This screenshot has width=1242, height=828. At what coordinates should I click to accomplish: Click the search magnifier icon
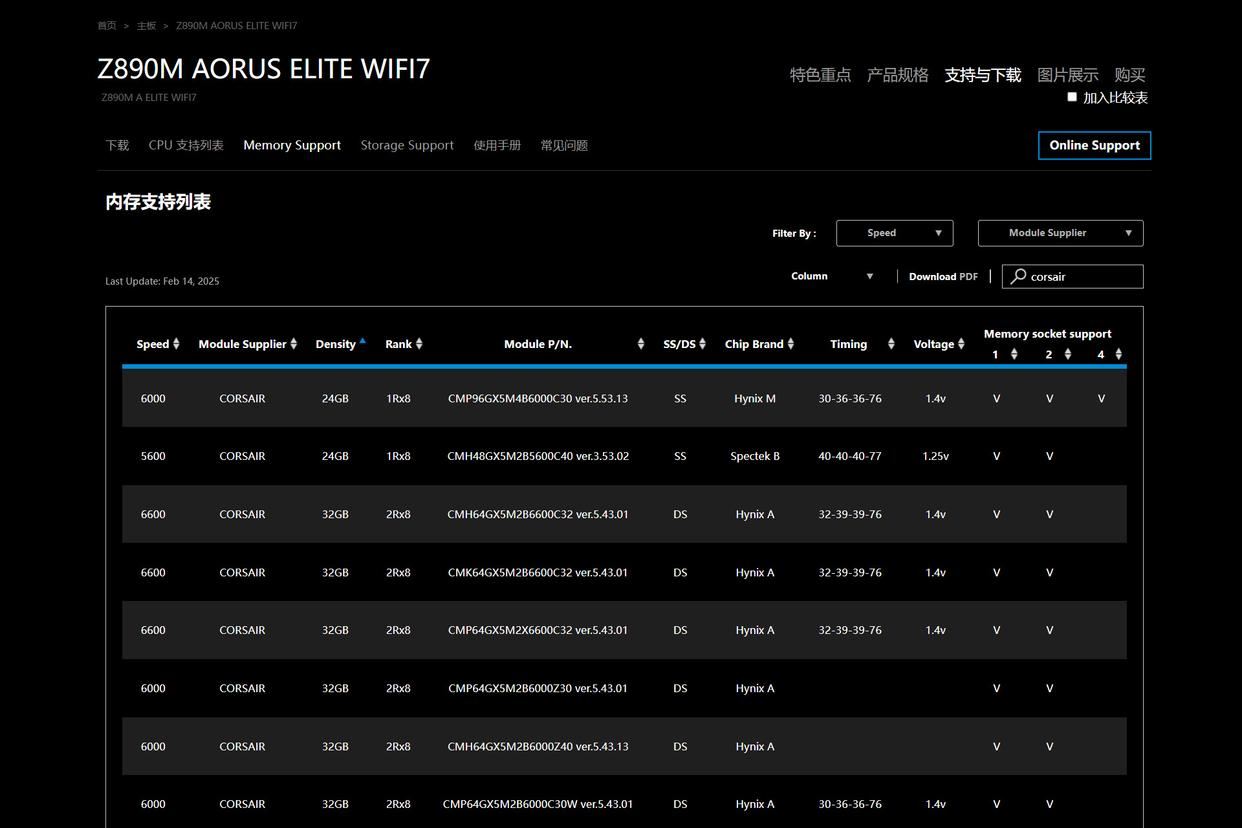[x=1018, y=276]
